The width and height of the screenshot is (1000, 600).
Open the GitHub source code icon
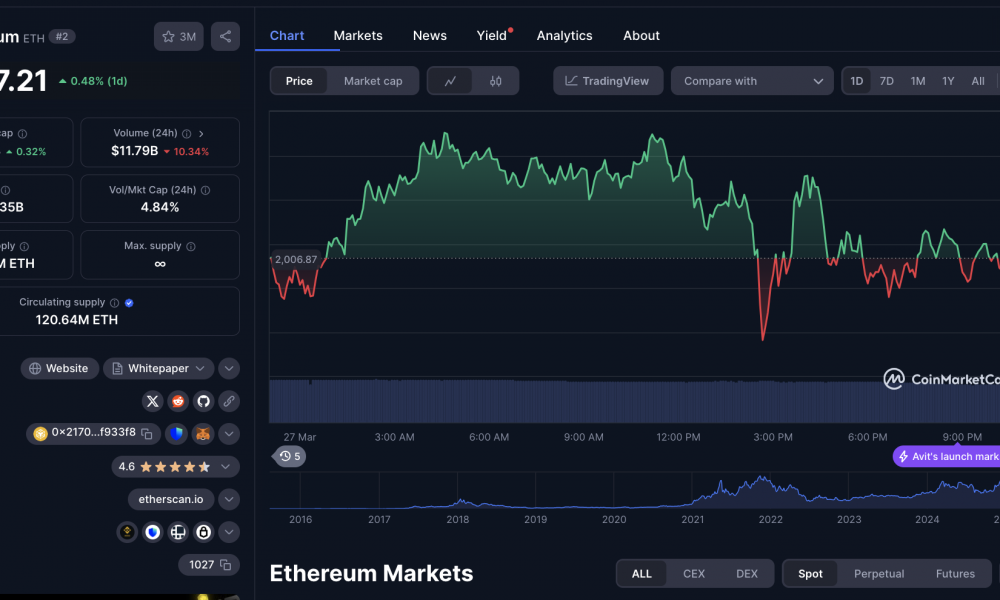[201, 401]
